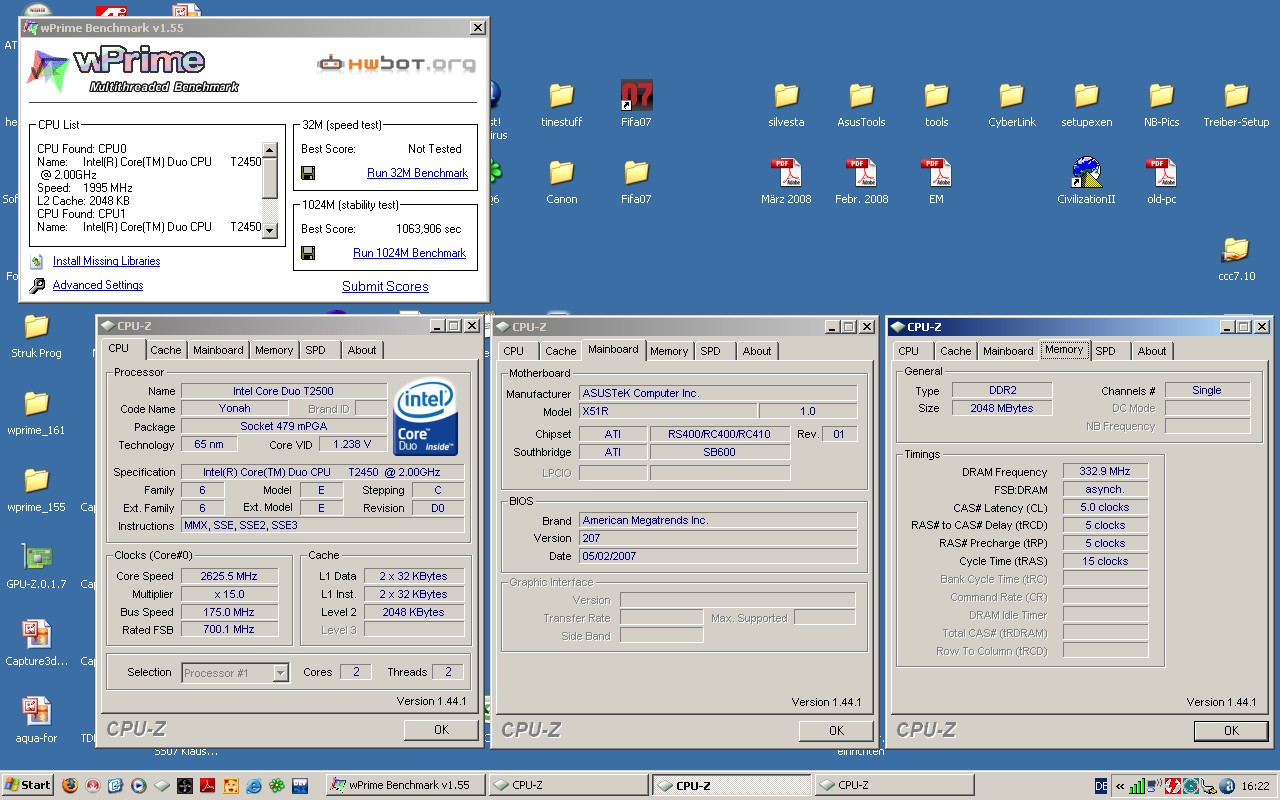The height and width of the screenshot is (800, 1280).
Task: Select the Treiber-Setup folder icon
Action: (x=1236, y=105)
